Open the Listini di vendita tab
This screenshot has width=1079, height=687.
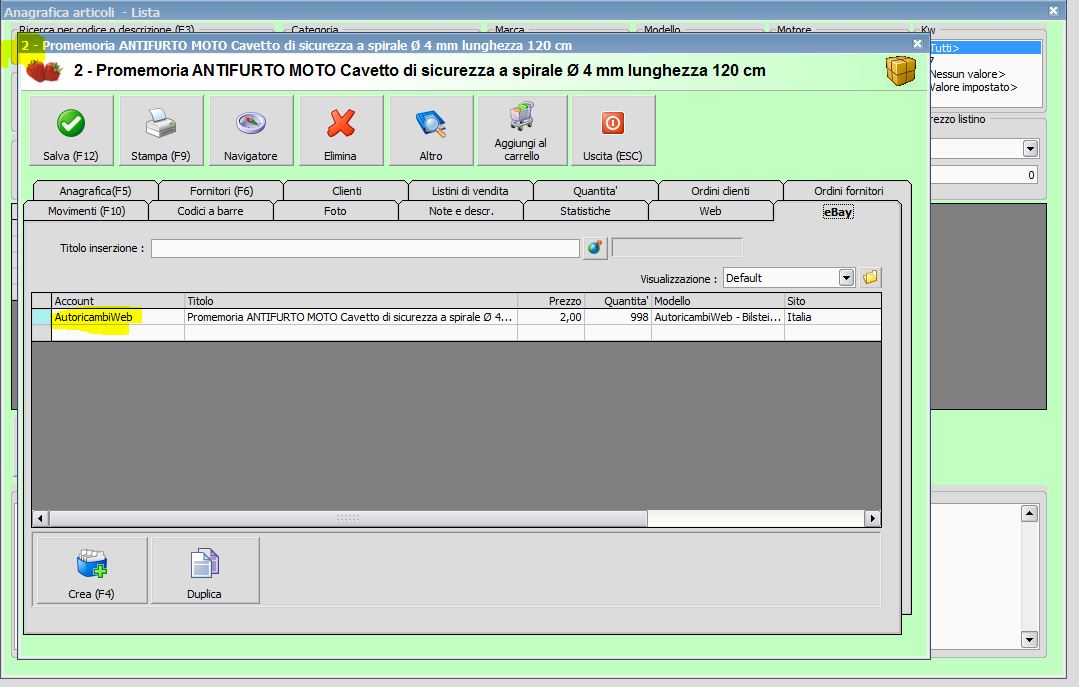click(x=471, y=191)
